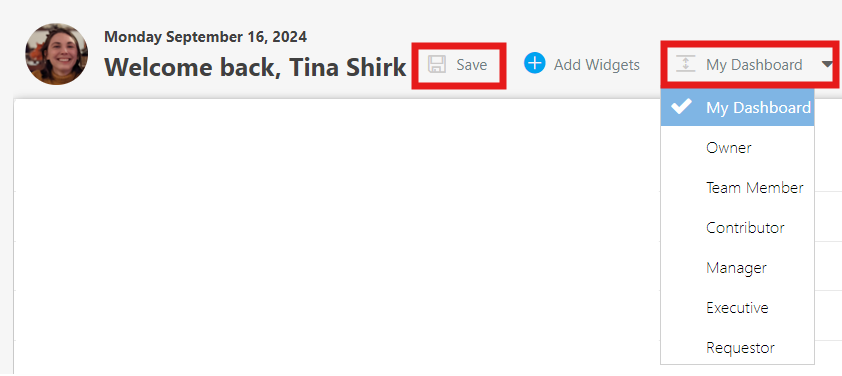Viewport: 842px width, 376px height.
Task: Click the checkmark icon on My Dashboard option
Action: [681, 107]
